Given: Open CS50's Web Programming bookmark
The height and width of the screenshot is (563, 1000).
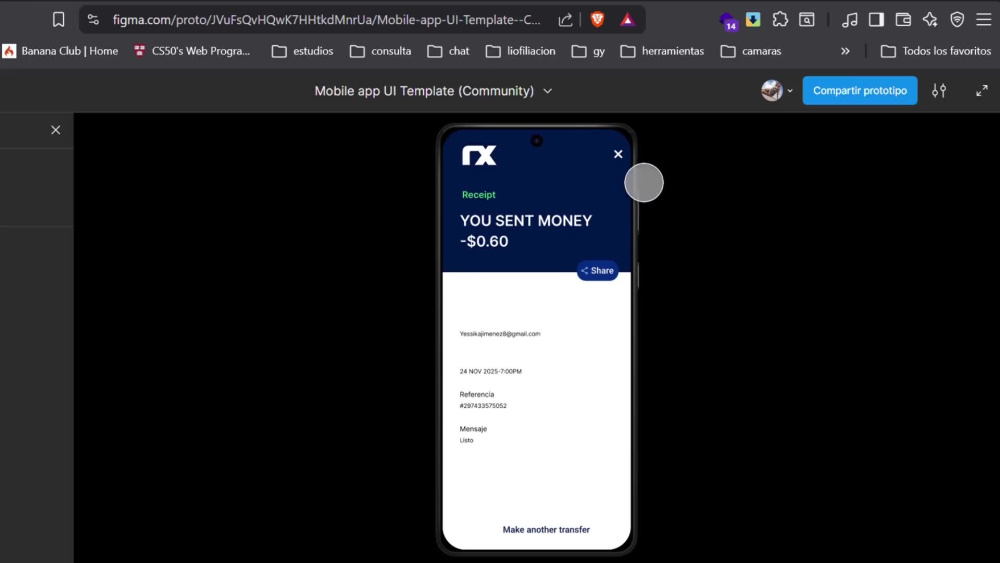Looking at the screenshot, I should coord(192,51).
